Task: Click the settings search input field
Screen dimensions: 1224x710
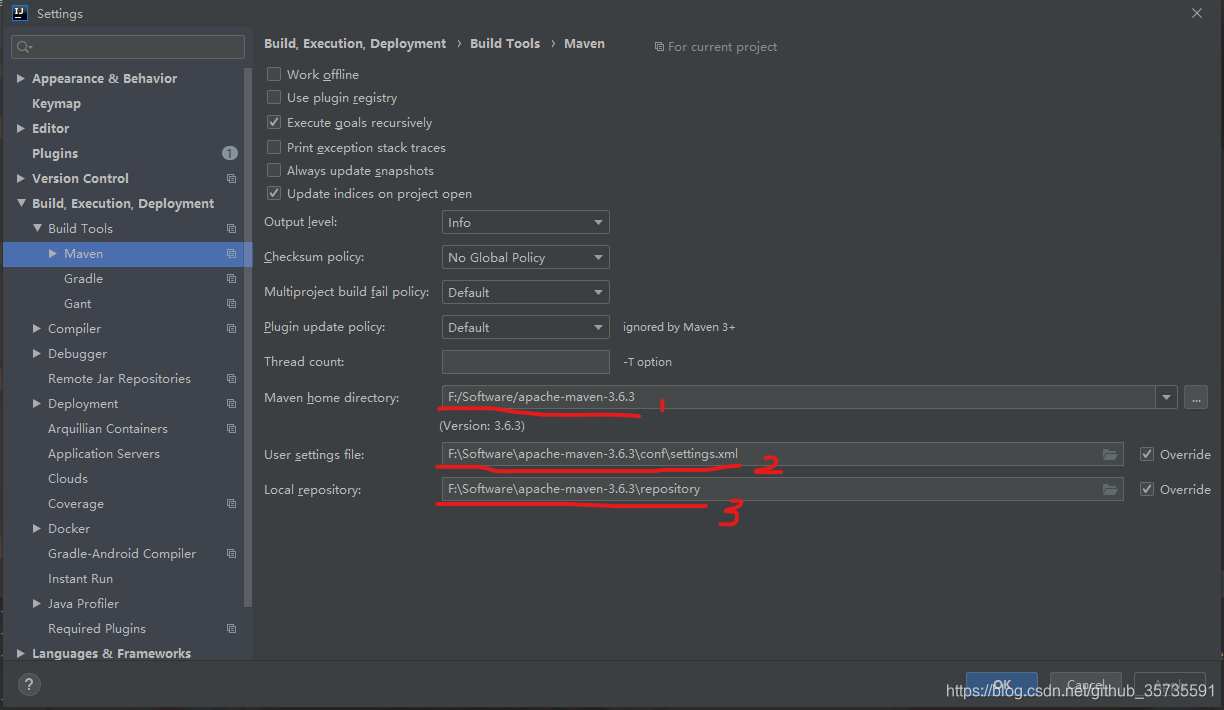Action: click(128, 47)
